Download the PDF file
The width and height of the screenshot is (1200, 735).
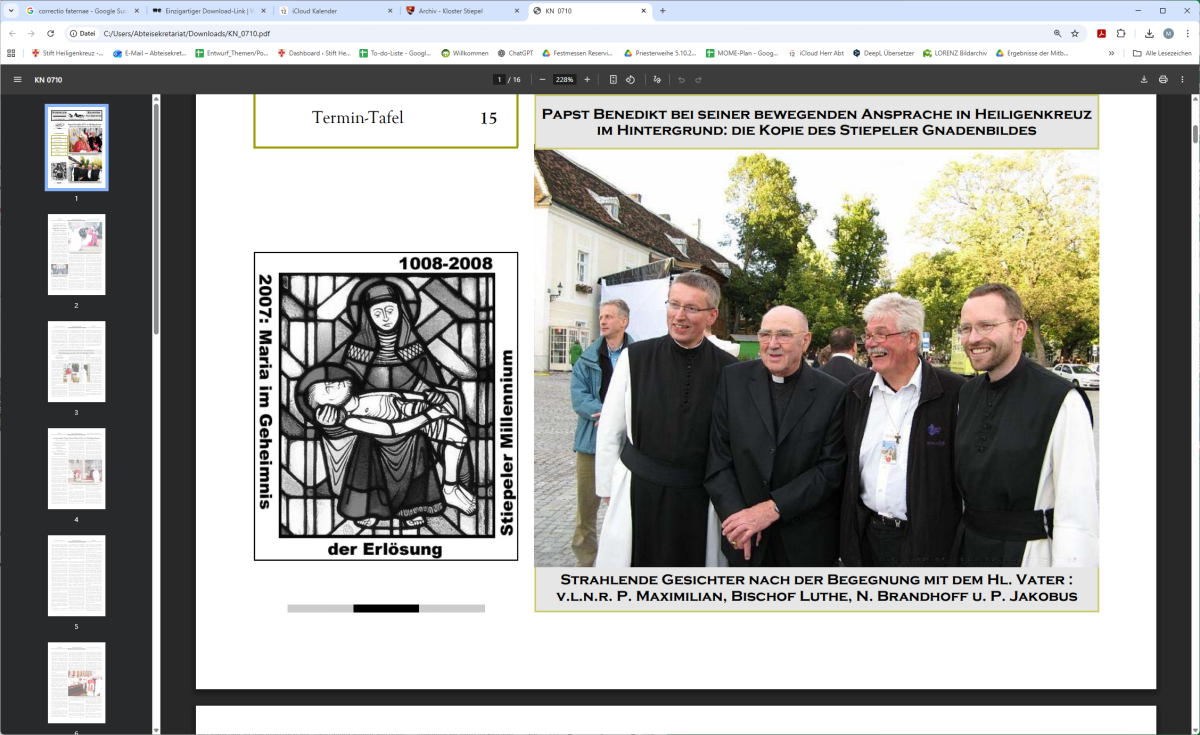tap(1144, 79)
